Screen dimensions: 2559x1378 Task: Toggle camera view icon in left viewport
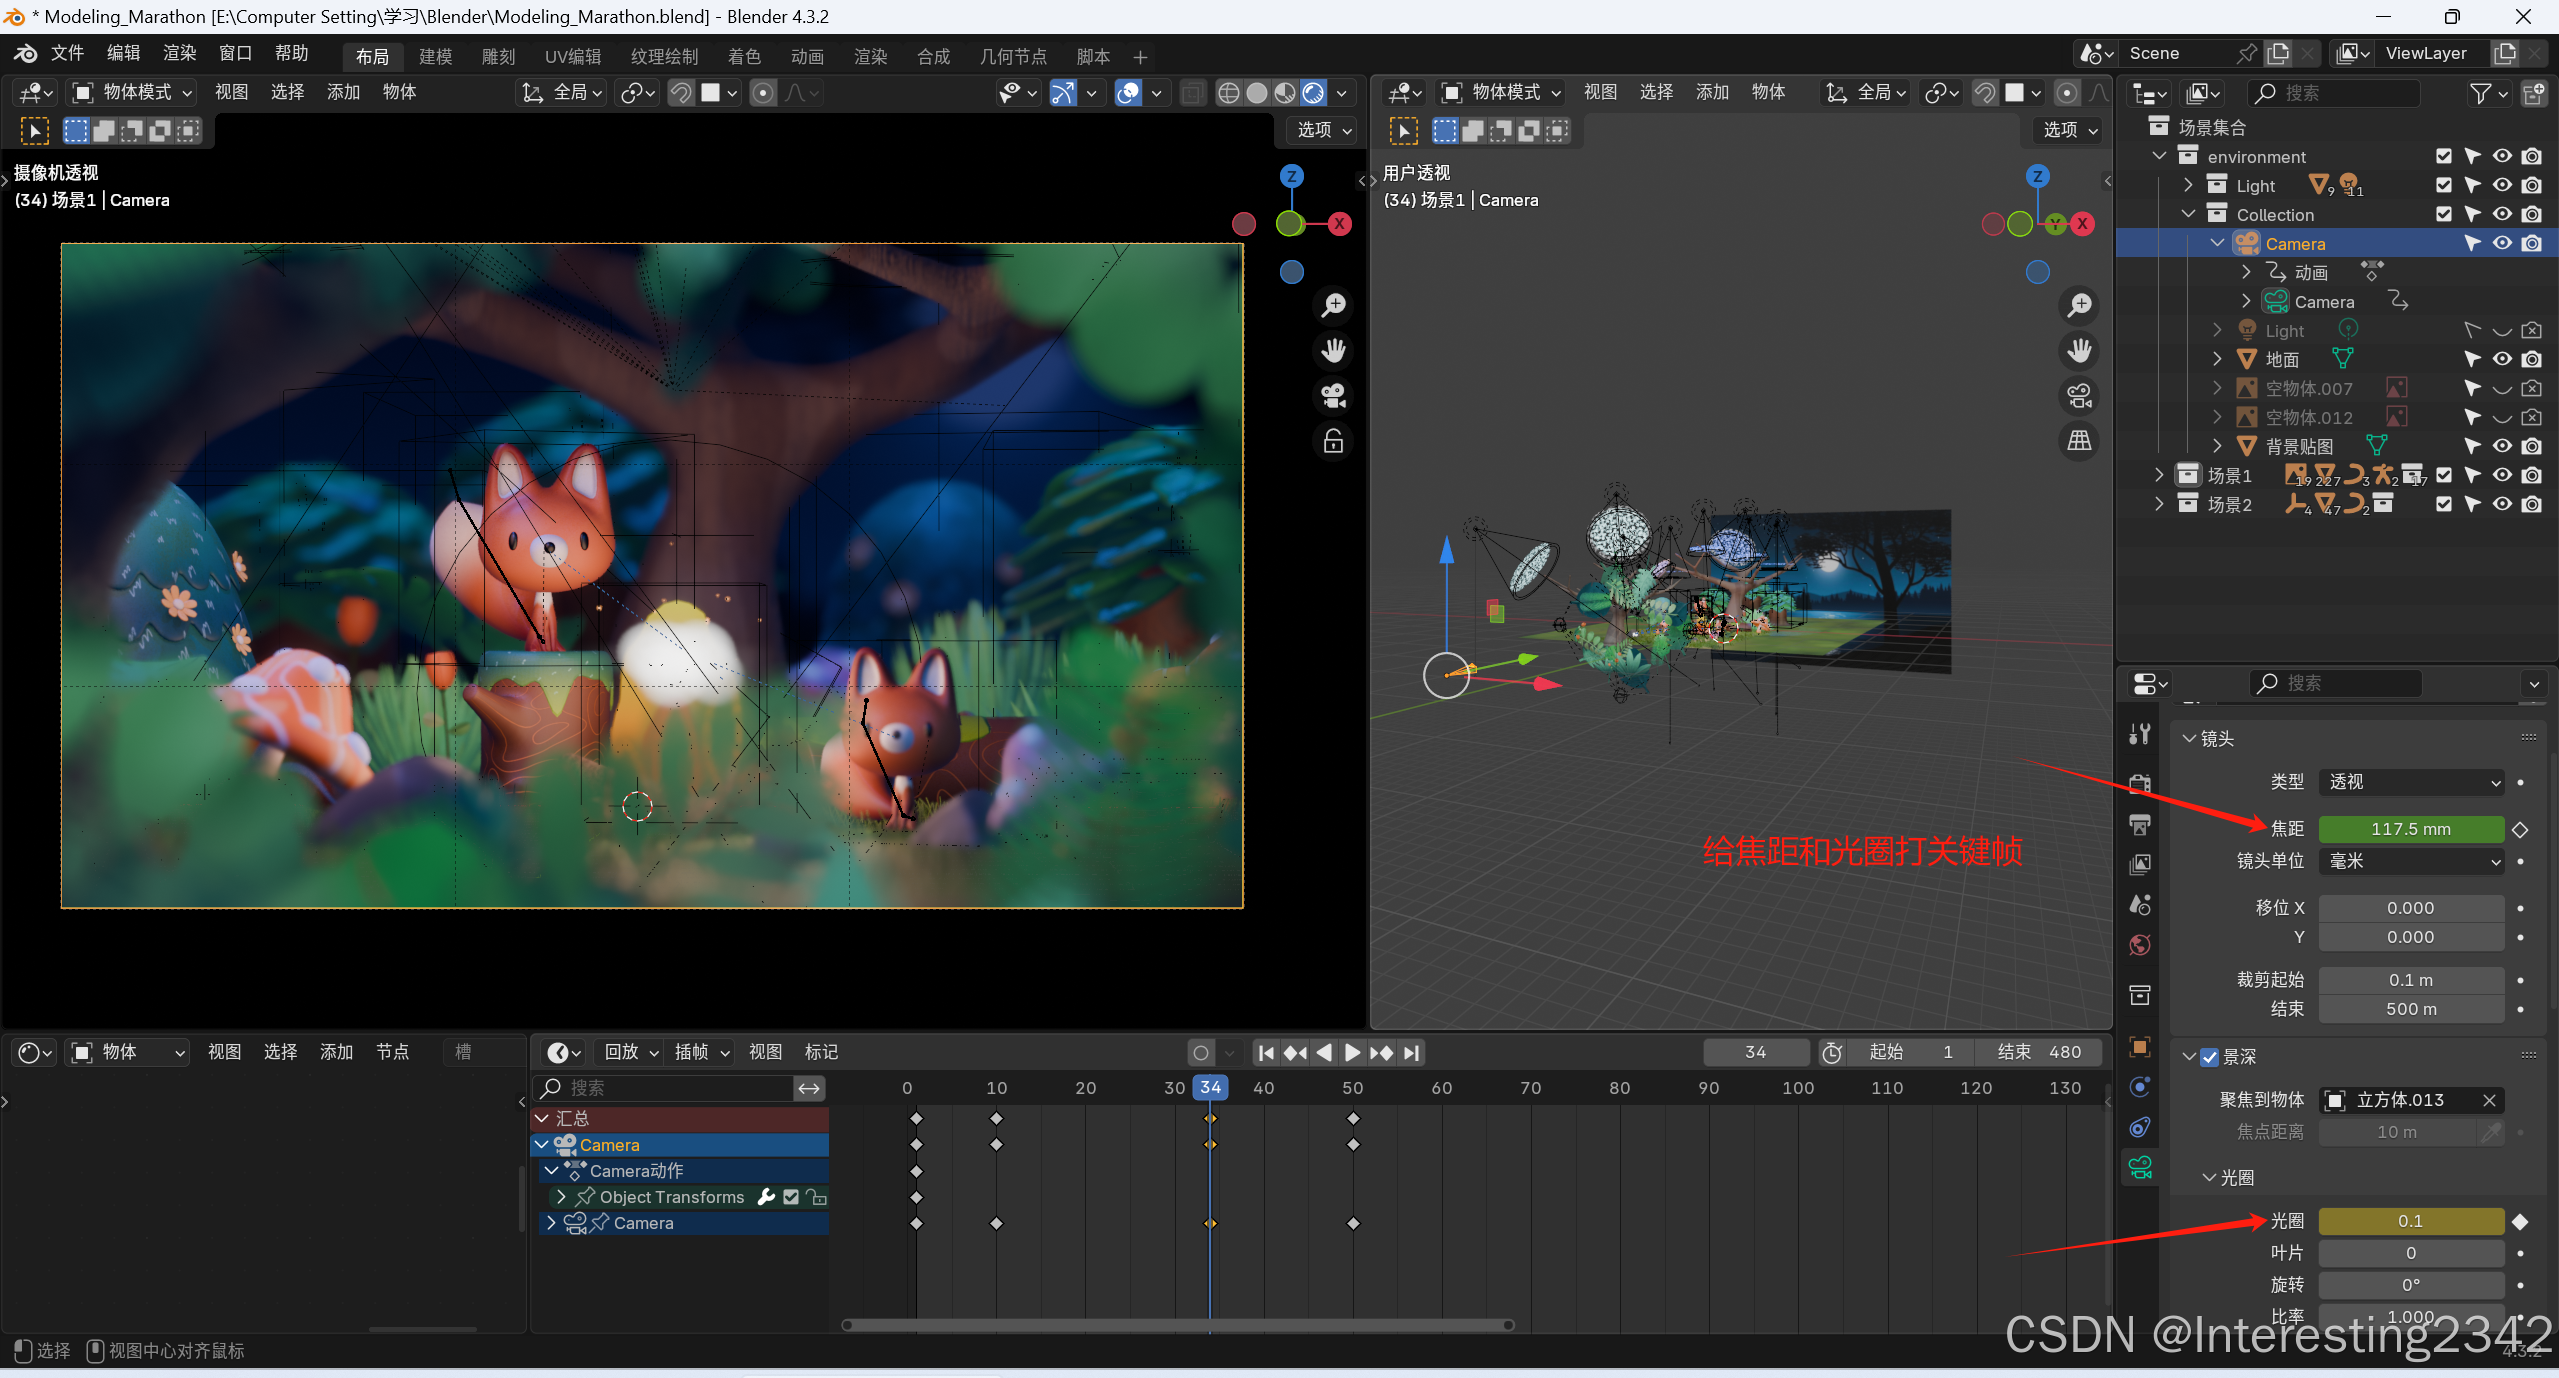click(x=1333, y=396)
